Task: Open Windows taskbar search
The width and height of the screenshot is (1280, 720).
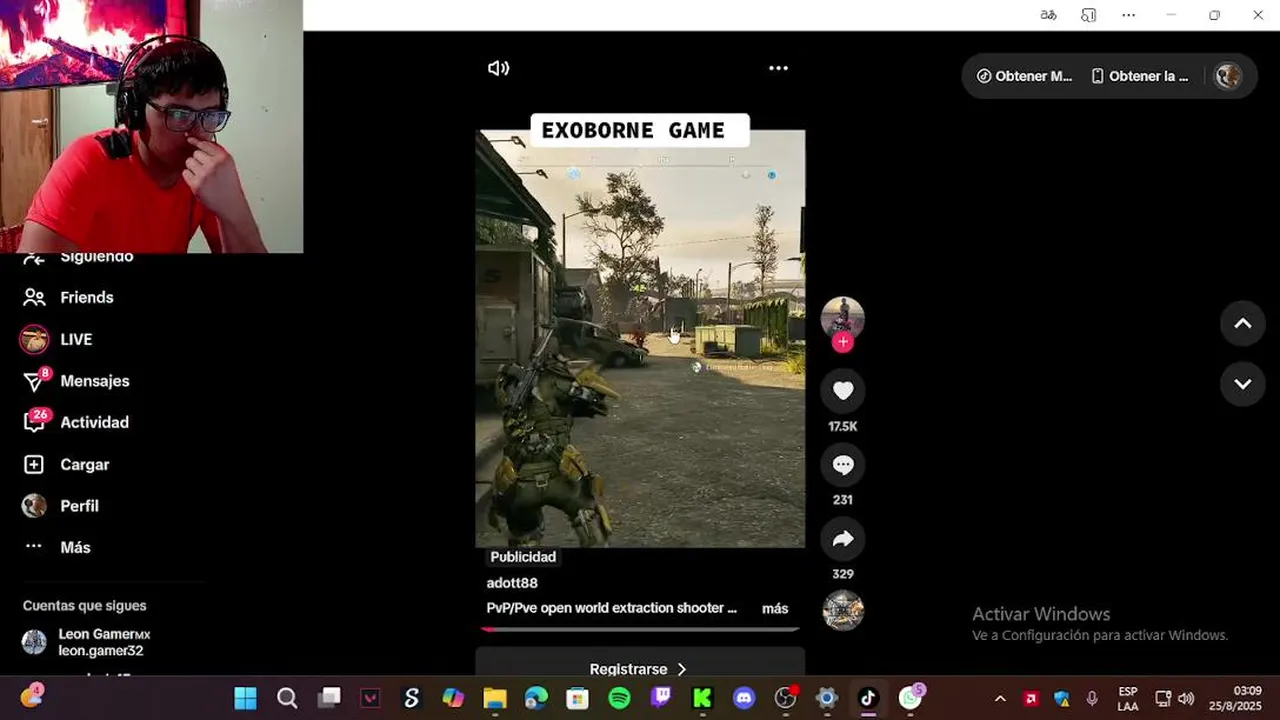Action: [287, 698]
